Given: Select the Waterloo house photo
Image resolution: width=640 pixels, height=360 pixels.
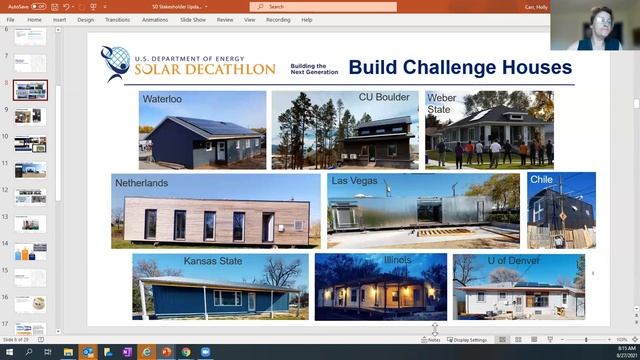Looking at the screenshot, I should click(x=202, y=130).
